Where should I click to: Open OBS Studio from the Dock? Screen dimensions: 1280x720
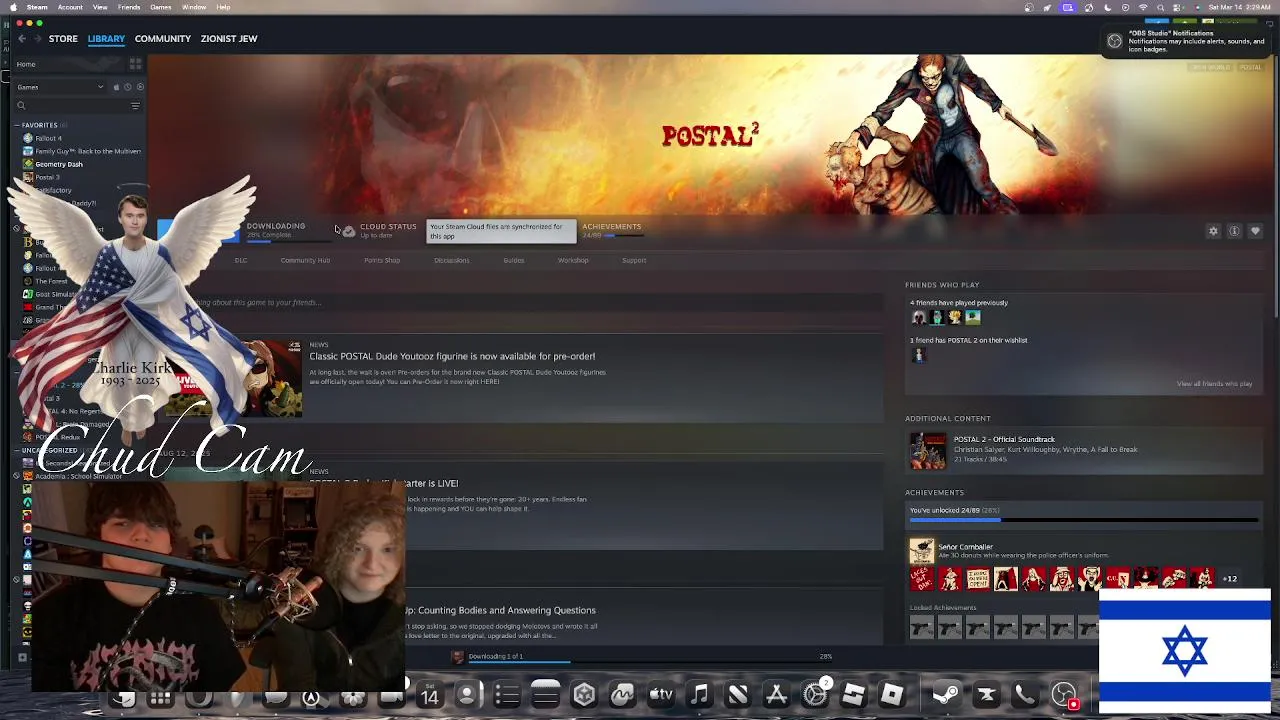coord(1064,693)
